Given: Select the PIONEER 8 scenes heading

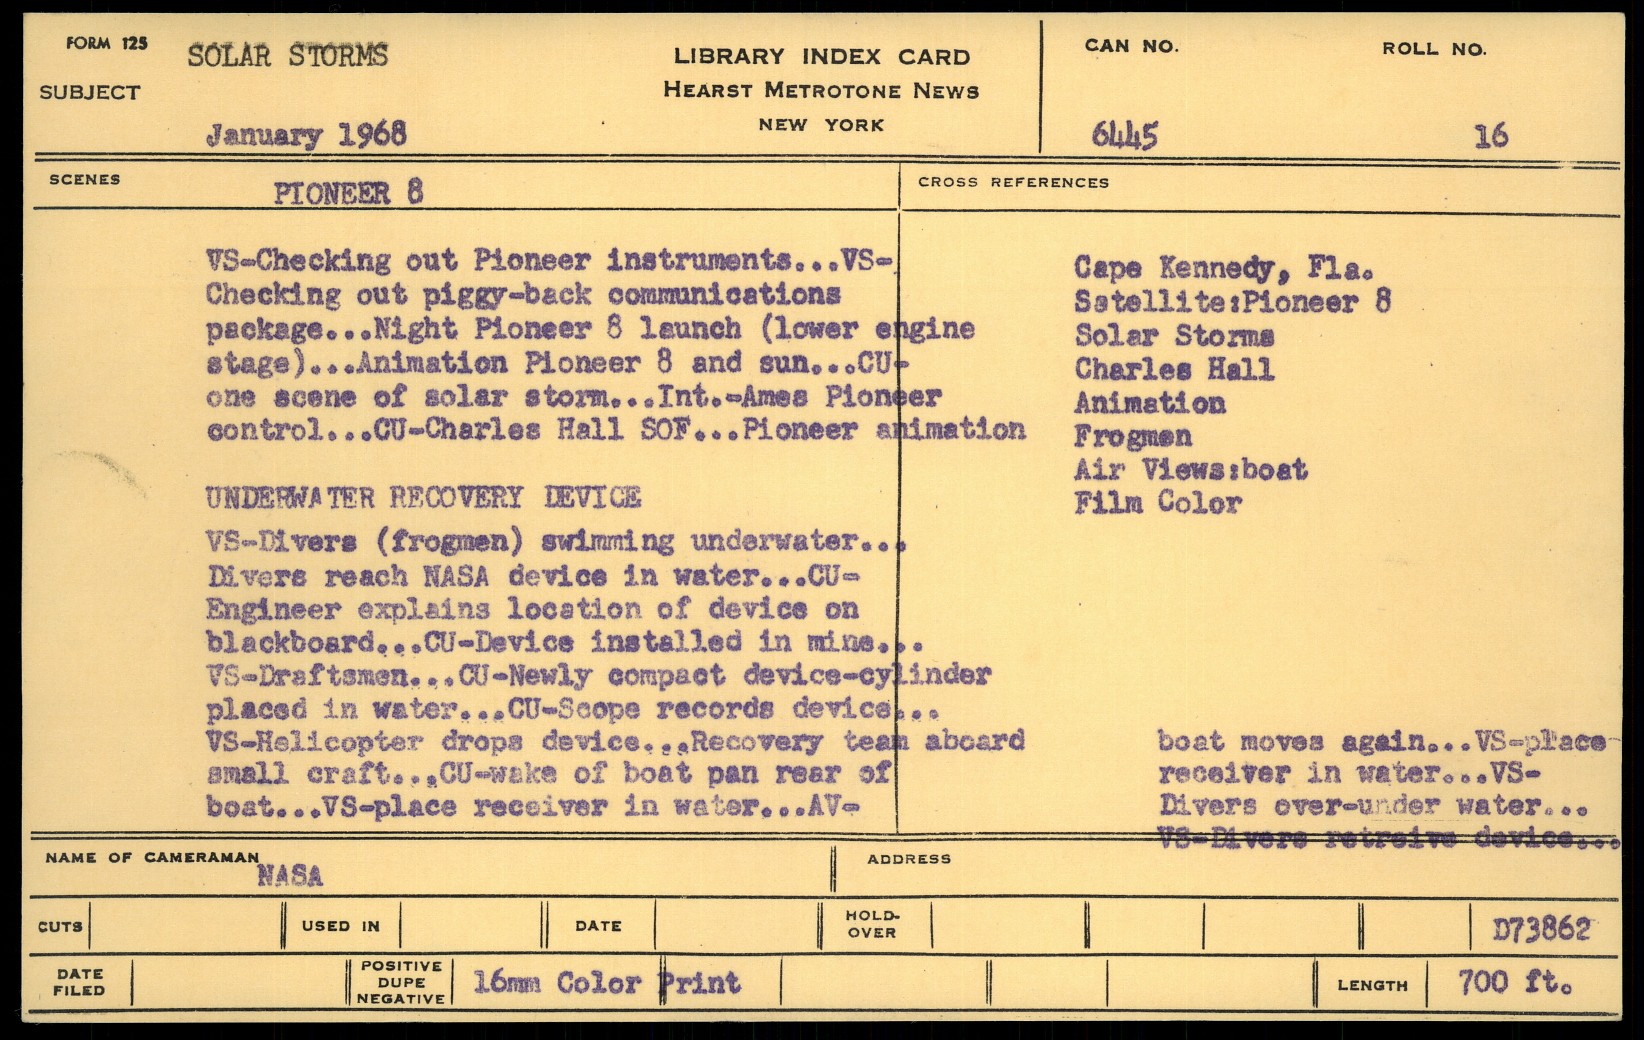Looking at the screenshot, I should (348, 193).
